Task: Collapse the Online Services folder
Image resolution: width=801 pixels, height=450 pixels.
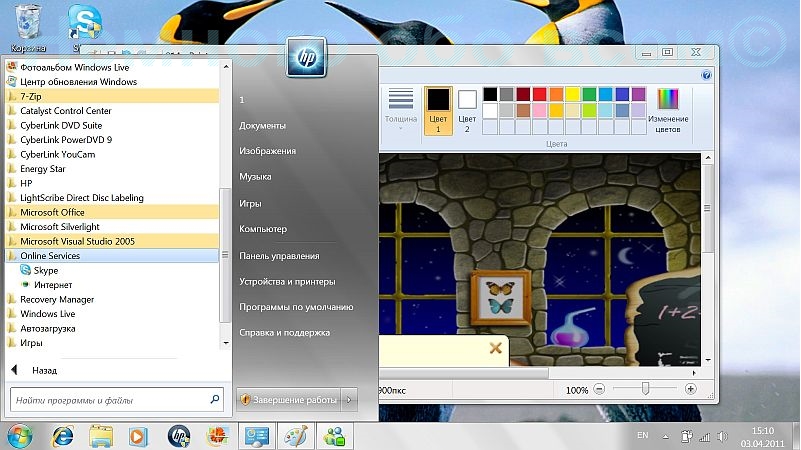Action: [x=50, y=256]
